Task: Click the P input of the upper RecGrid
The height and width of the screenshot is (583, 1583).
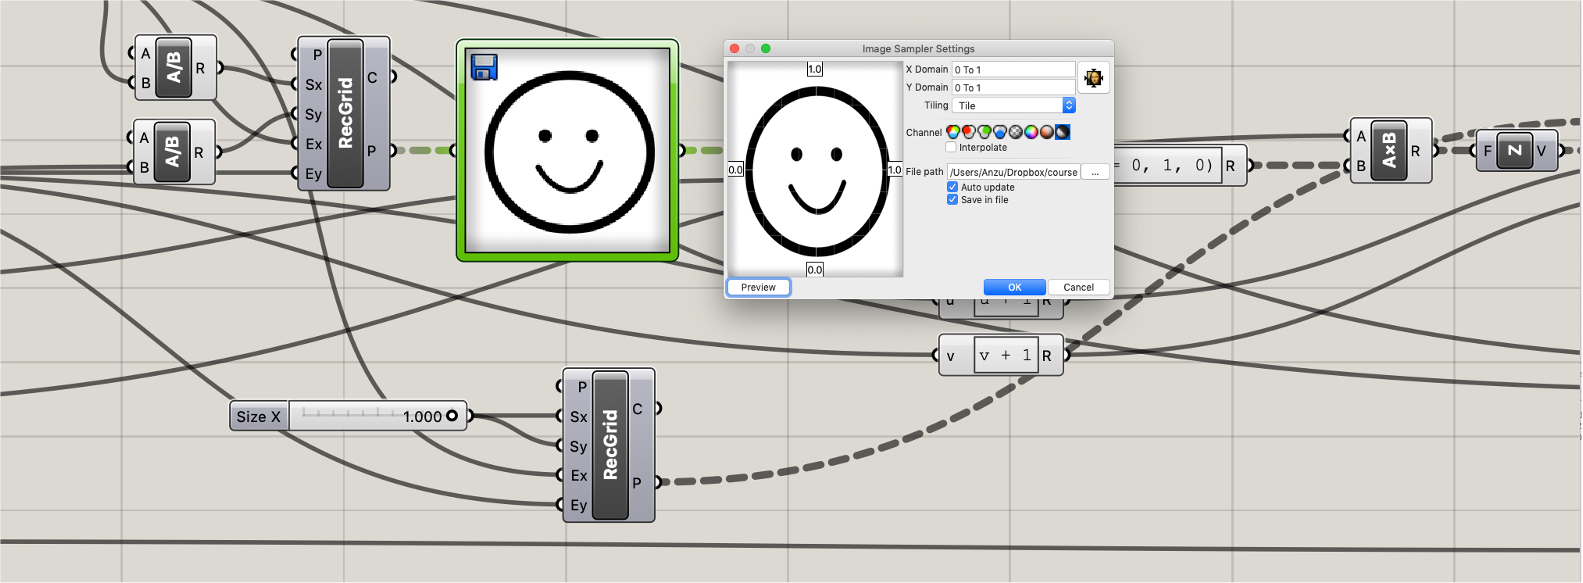Action: (x=317, y=55)
